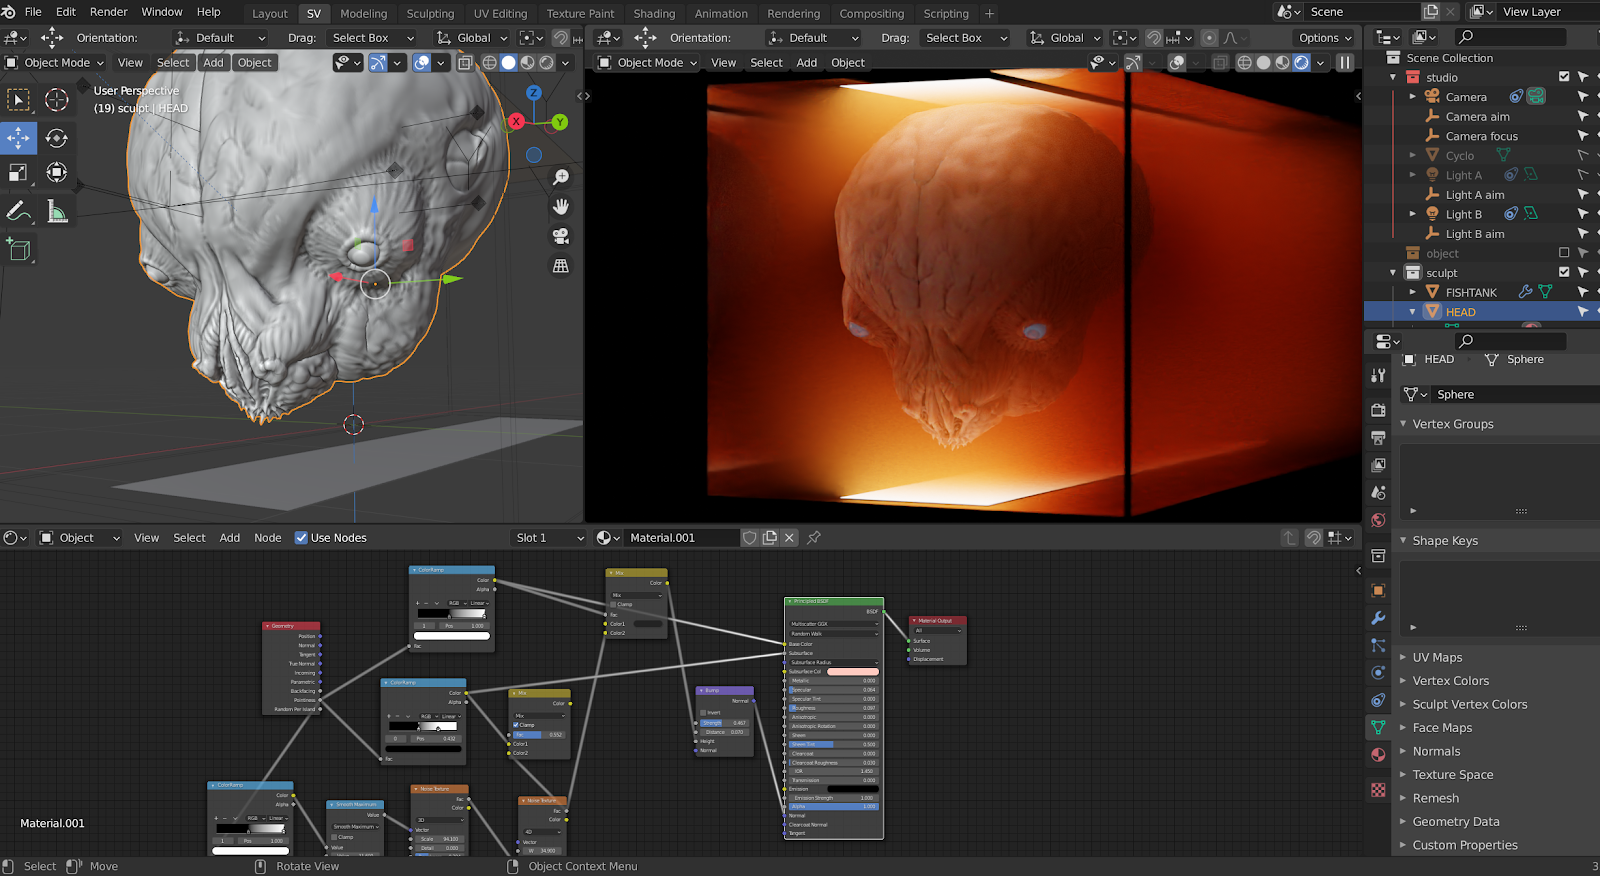Screen dimensions: 1600x876
Task: Open Object Mode dropdown in right viewport
Action: click(x=648, y=62)
